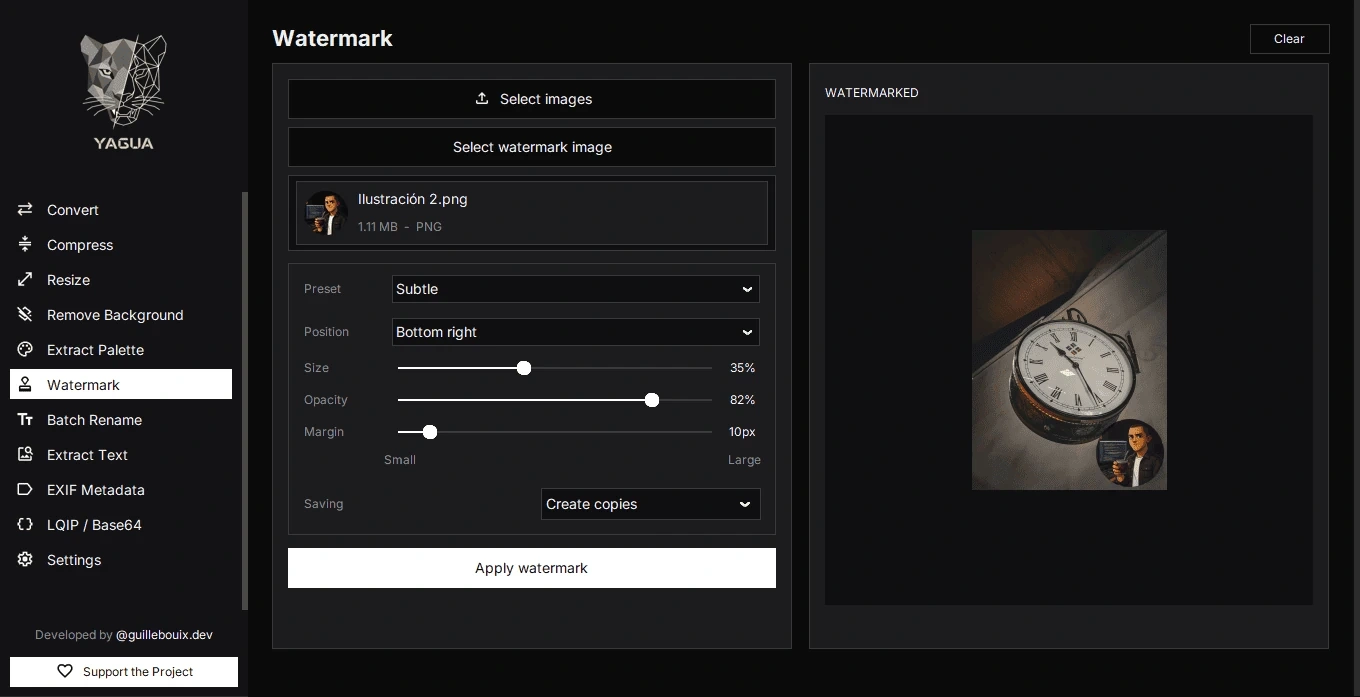Click the Apply watermark button

532,568
